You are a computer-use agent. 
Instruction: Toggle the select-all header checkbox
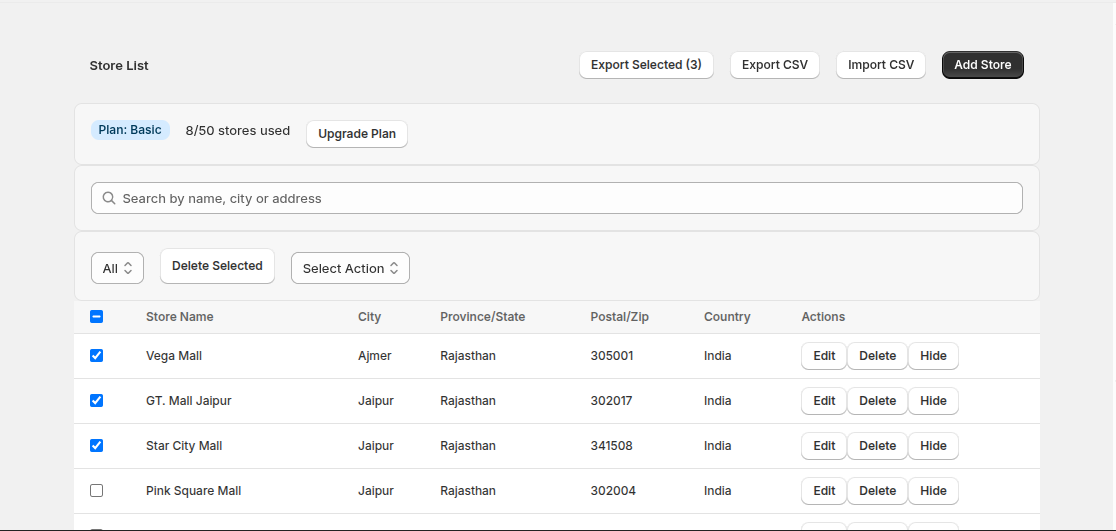tap(97, 317)
